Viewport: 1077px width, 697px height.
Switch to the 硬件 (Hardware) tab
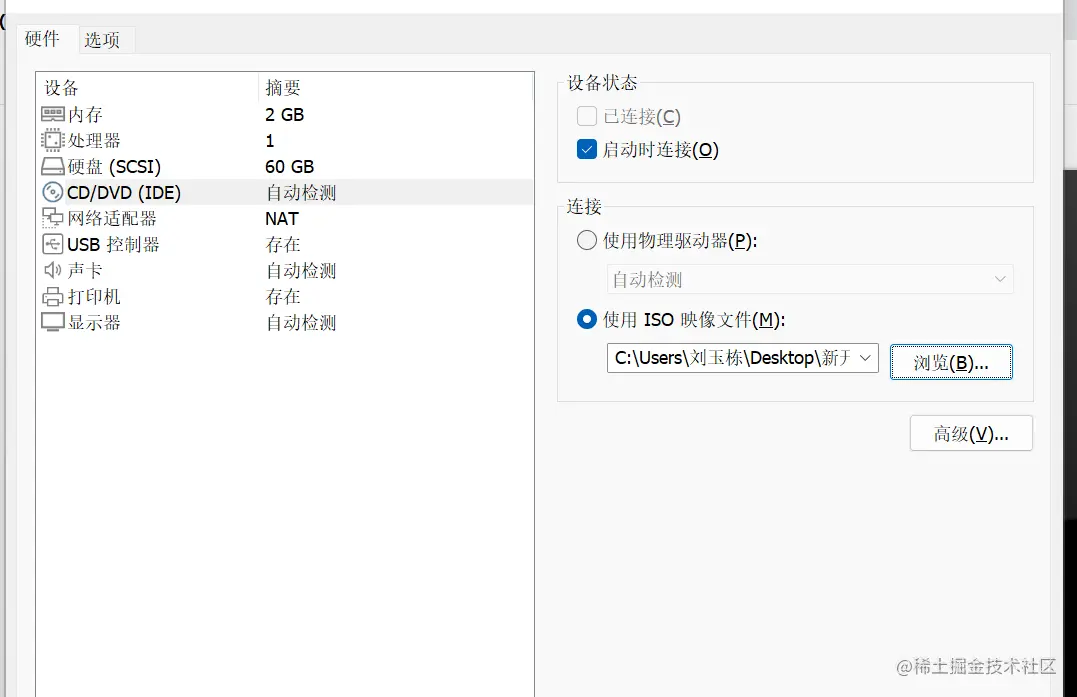pos(42,39)
